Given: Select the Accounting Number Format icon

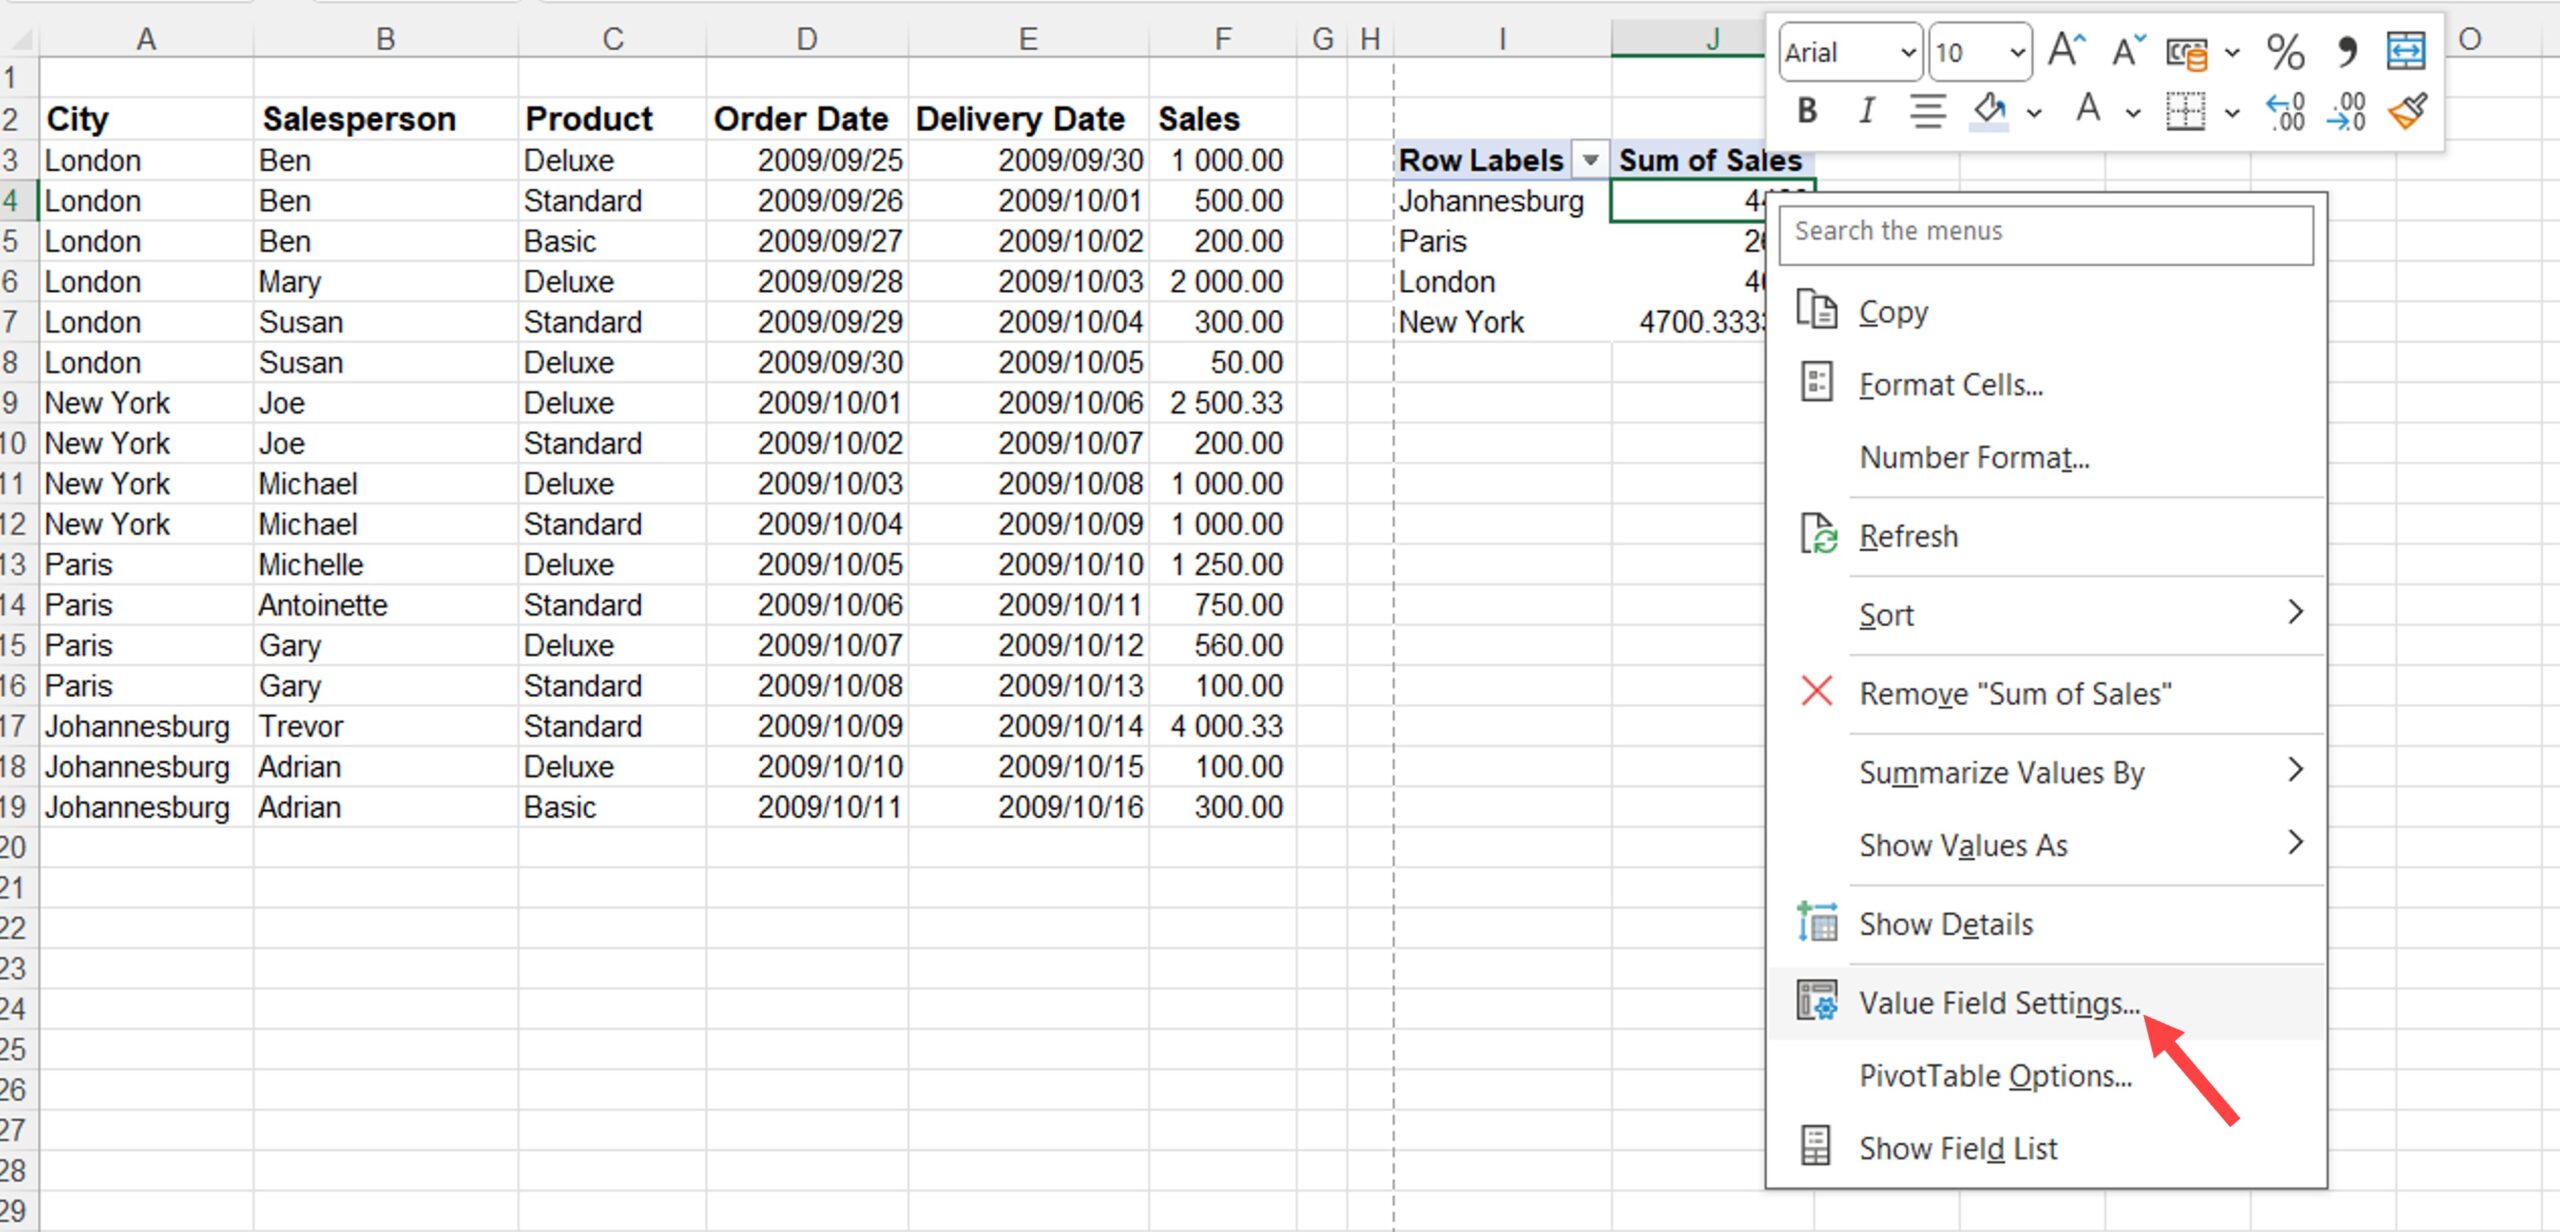Looking at the screenshot, I should tap(2188, 52).
